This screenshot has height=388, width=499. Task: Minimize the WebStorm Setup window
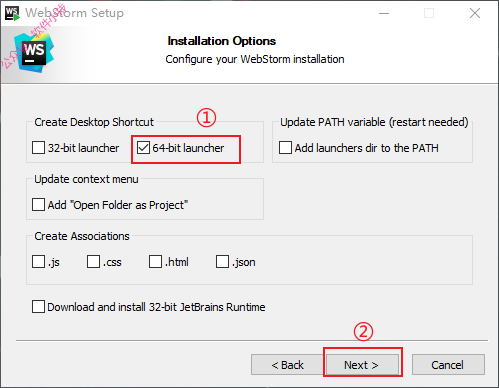[384, 13]
